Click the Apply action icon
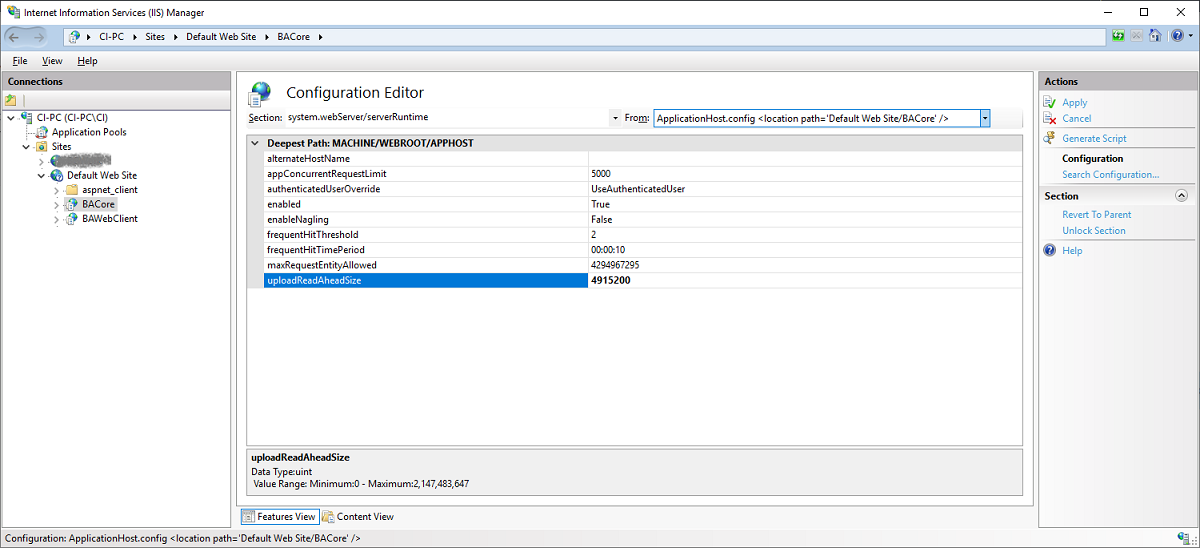The width and height of the screenshot is (1200, 548). pyautogui.click(x=1049, y=102)
